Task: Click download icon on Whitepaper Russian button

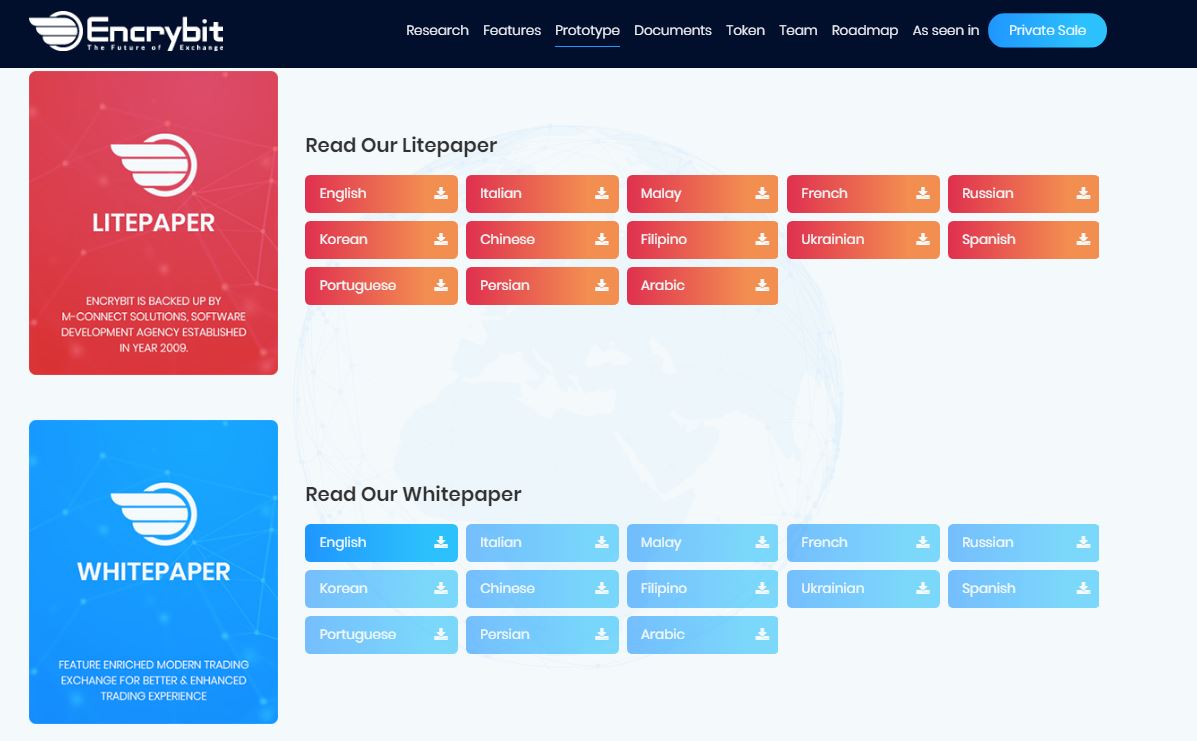Action: tap(1083, 542)
